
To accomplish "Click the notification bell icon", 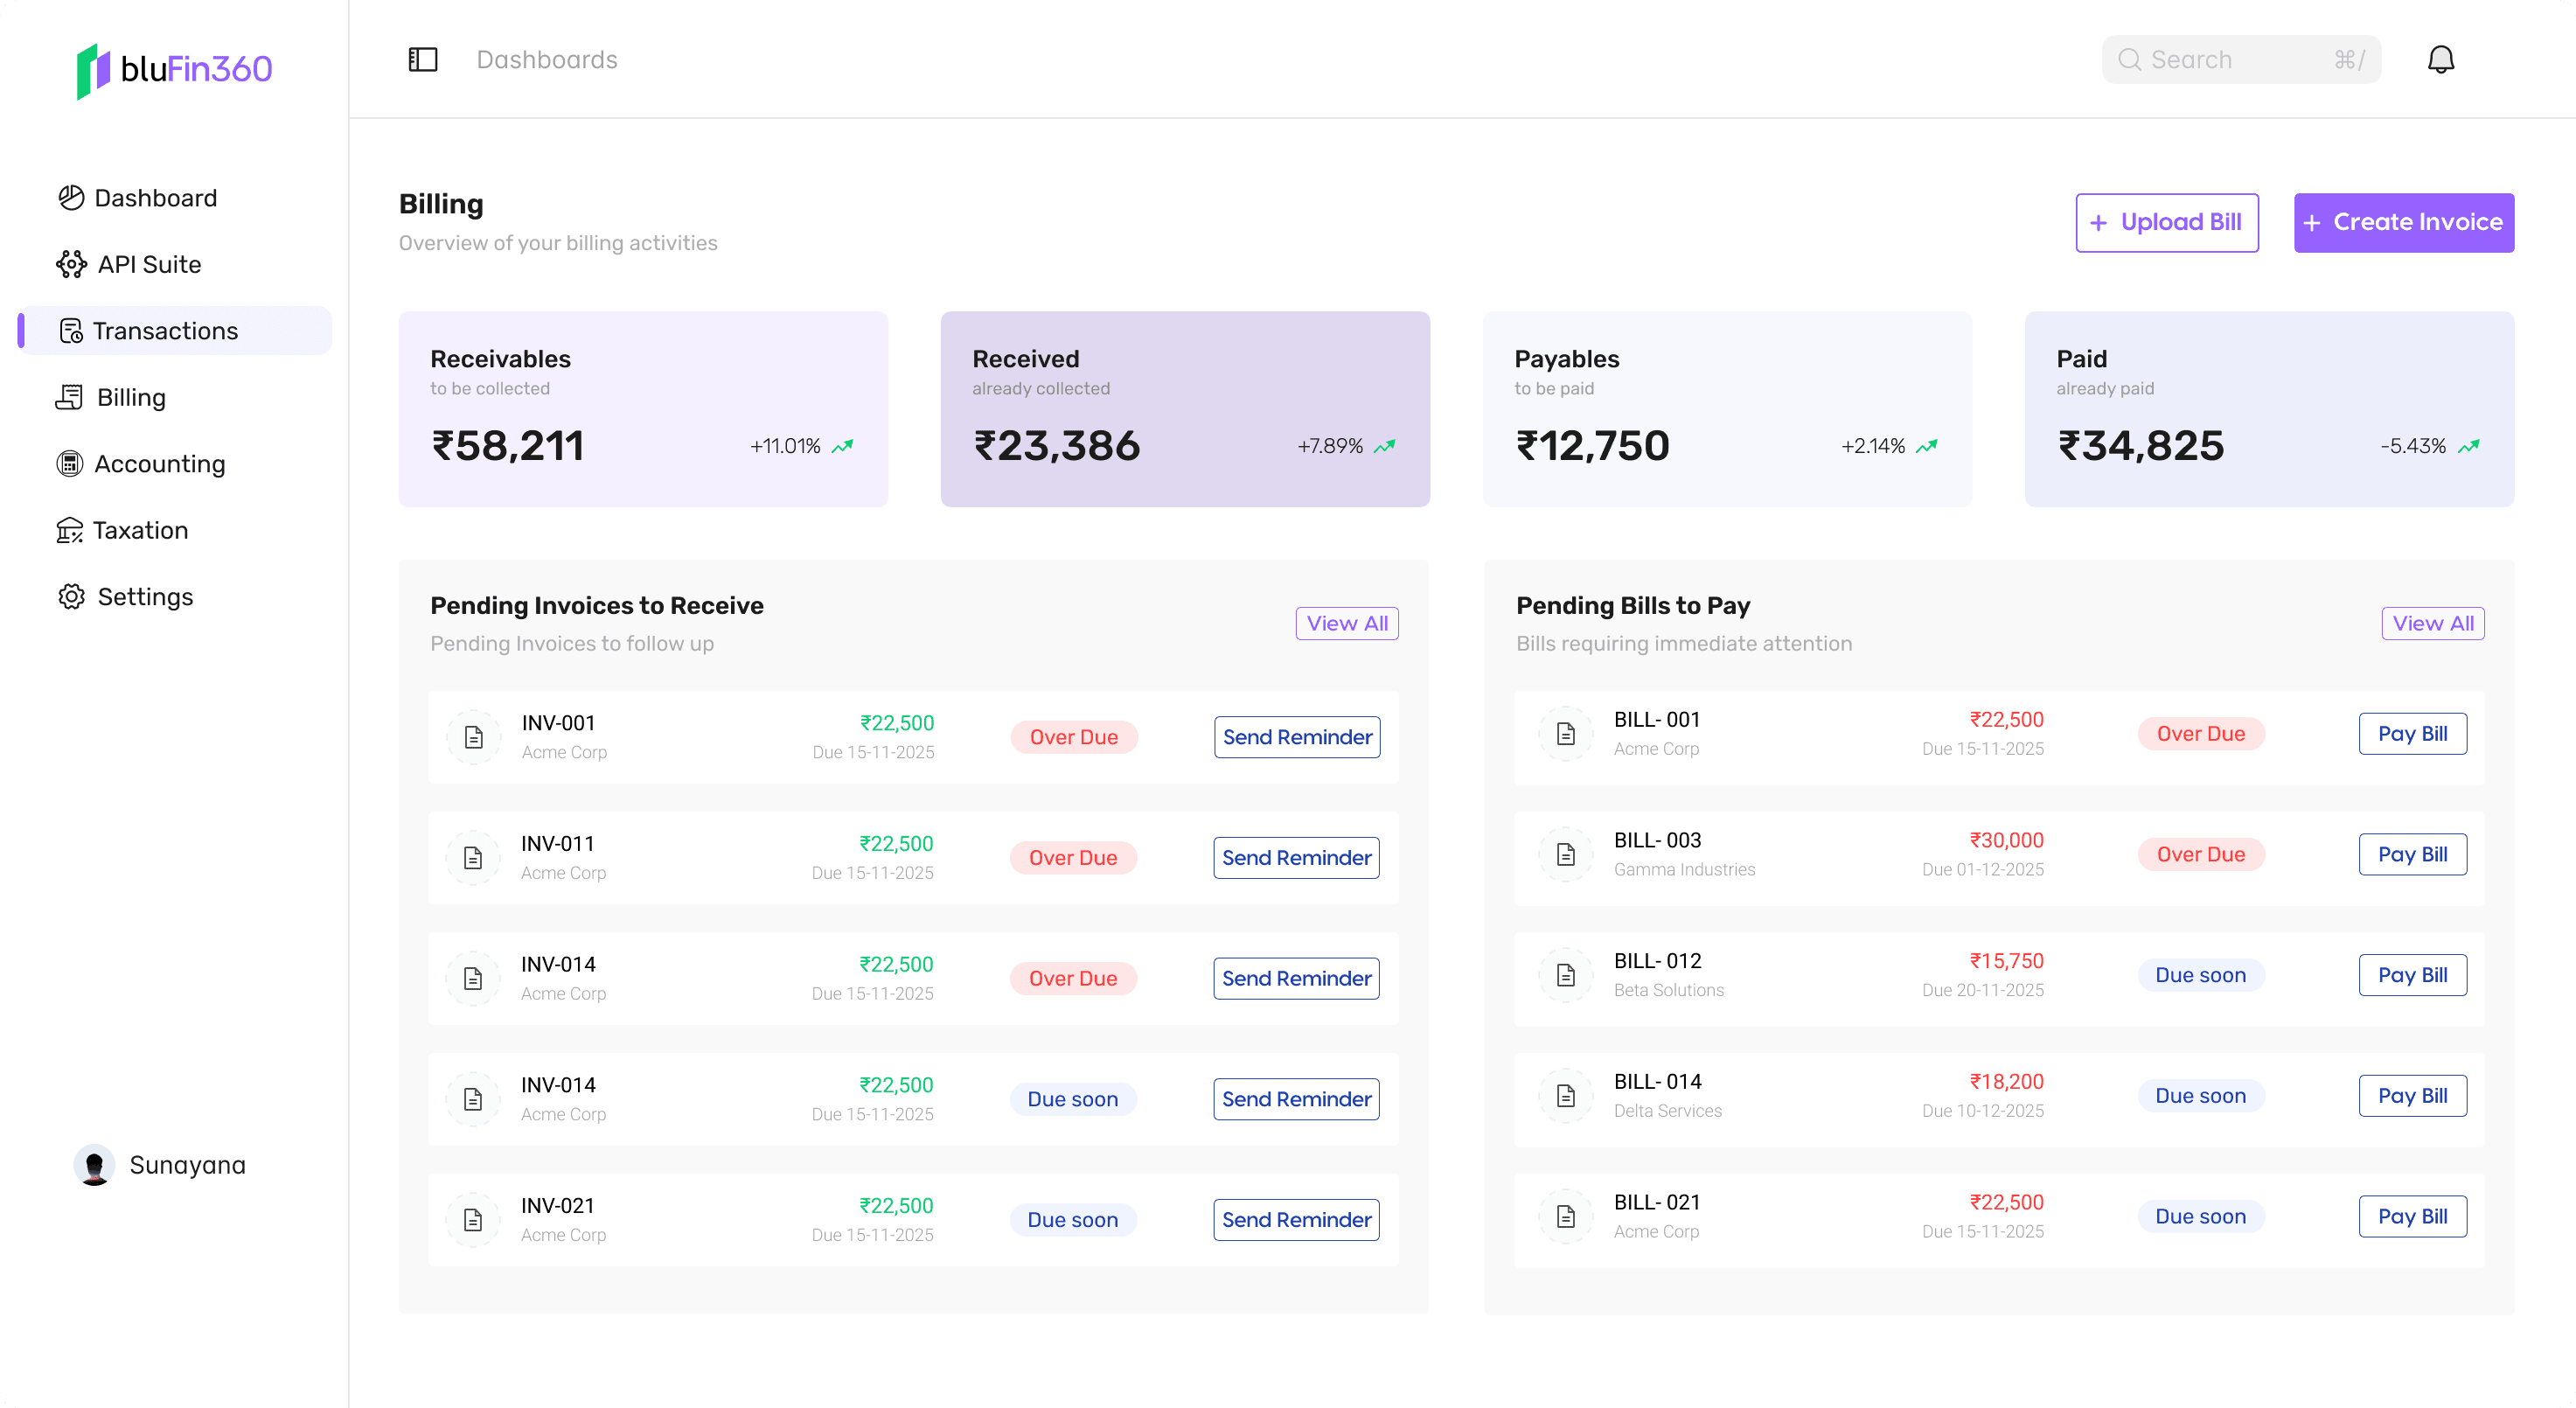I will point(2441,59).
